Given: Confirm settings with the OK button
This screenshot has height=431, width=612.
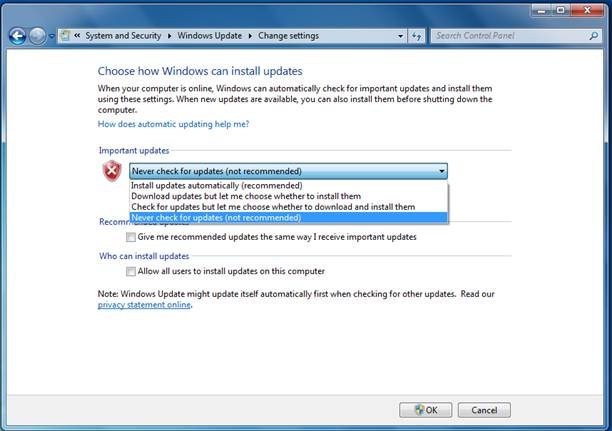Looking at the screenshot, I should click(x=425, y=410).
